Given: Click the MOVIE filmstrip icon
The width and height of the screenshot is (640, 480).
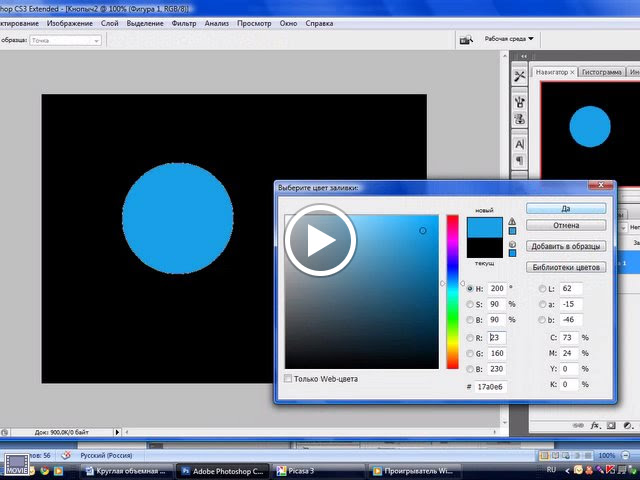Looking at the screenshot, I should point(17,464).
